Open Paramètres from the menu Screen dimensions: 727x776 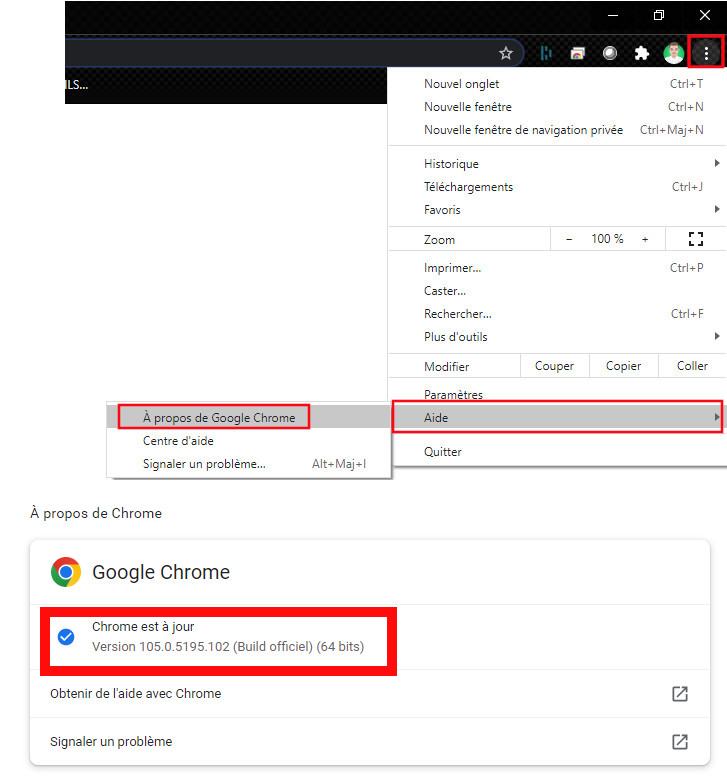(x=557, y=394)
